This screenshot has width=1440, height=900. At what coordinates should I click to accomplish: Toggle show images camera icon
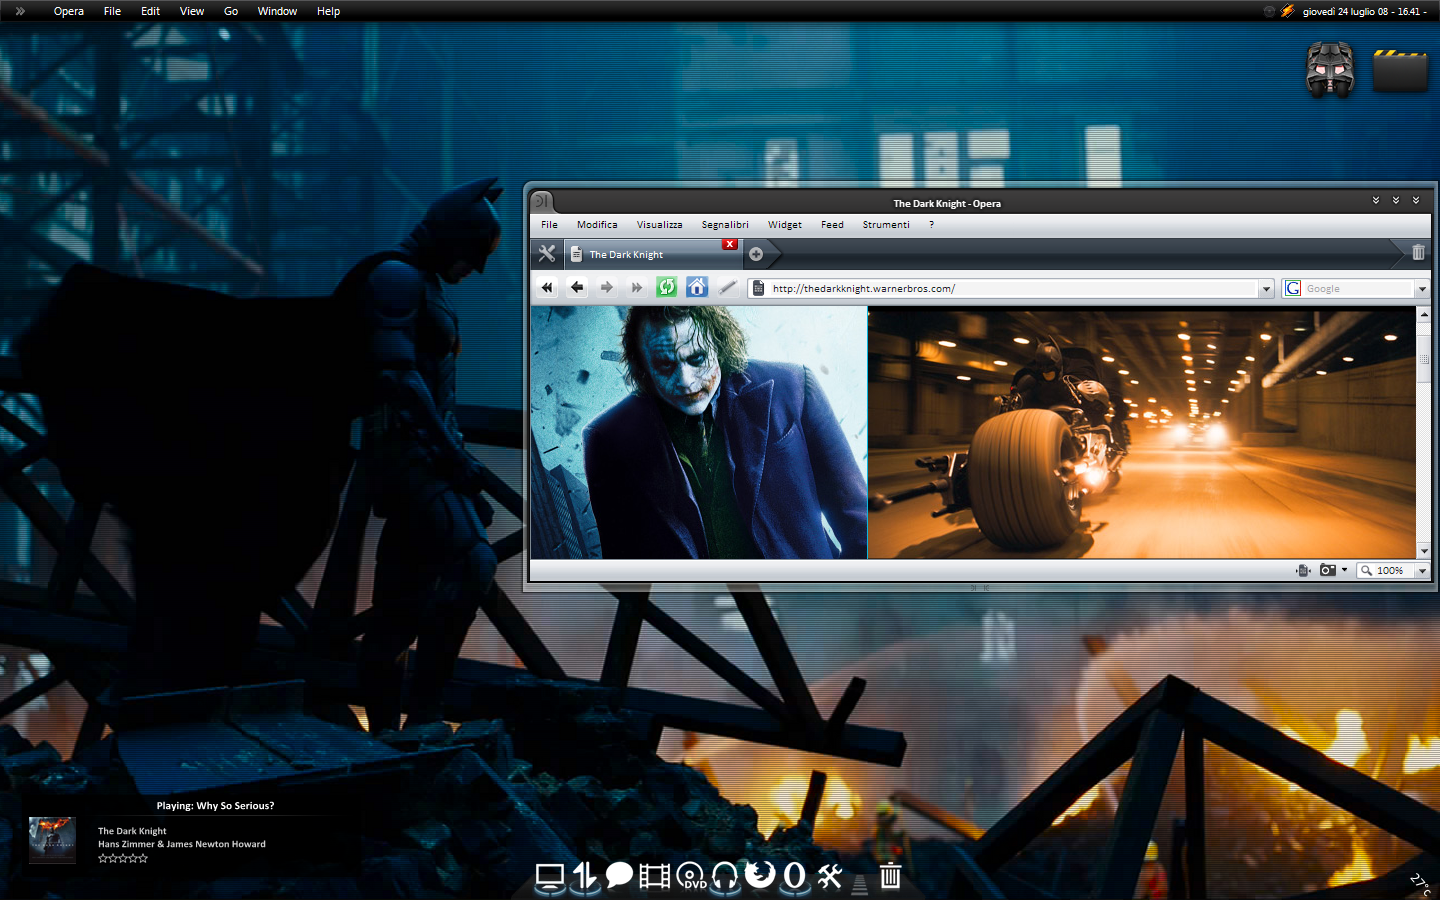(x=1328, y=570)
